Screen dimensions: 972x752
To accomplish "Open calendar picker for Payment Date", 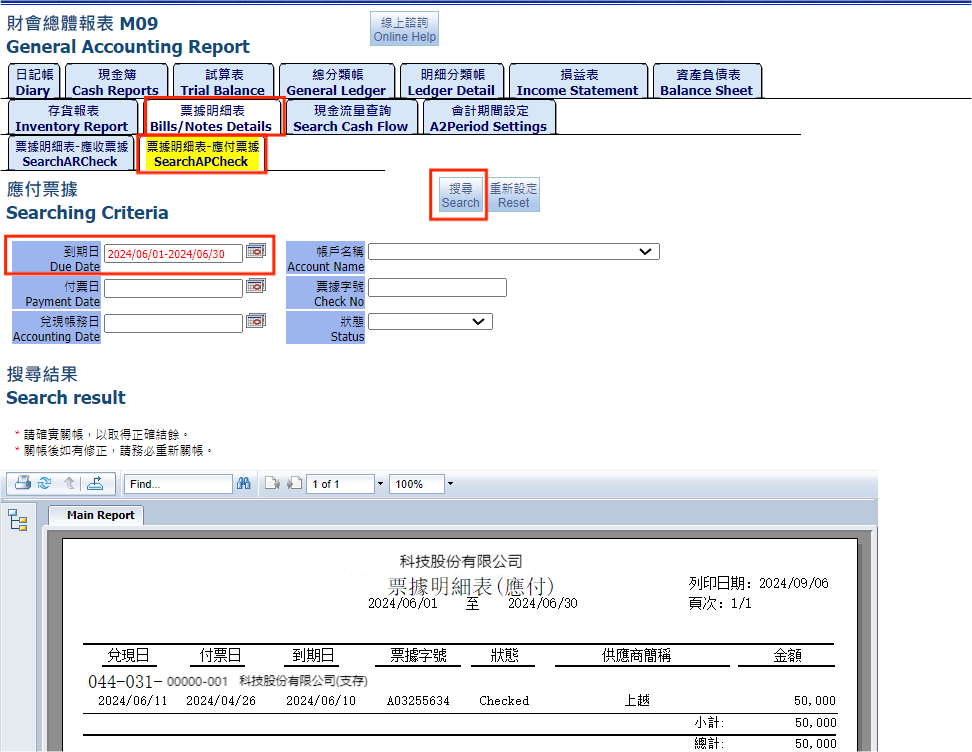I will point(256,286).
